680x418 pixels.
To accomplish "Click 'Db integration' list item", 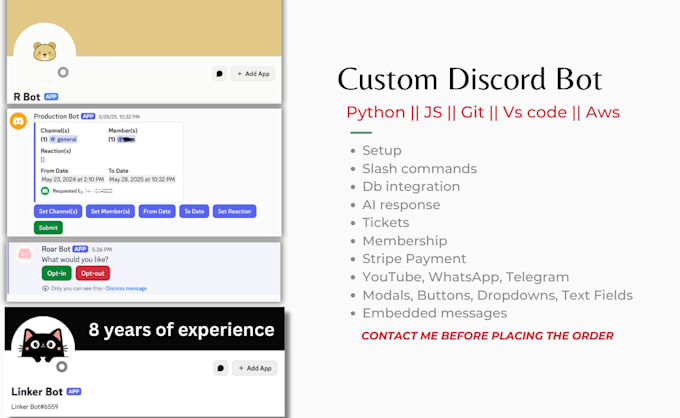I will [x=411, y=186].
